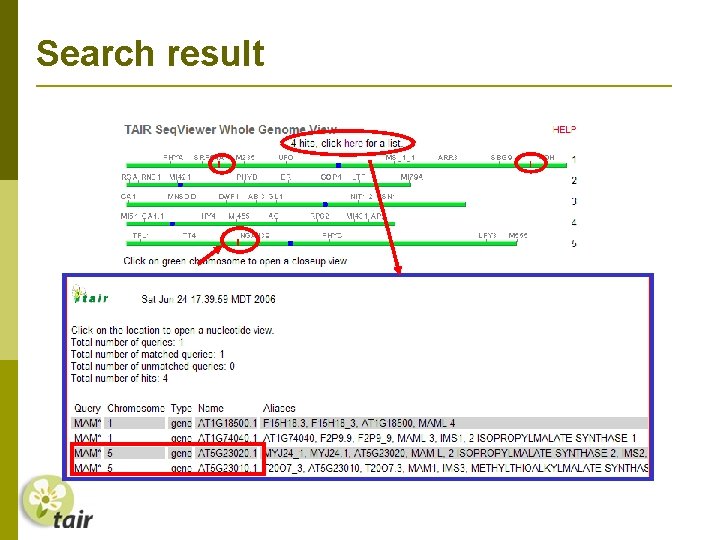Click the Aliases column header
Screen dimensions: 720x540
click(279, 408)
